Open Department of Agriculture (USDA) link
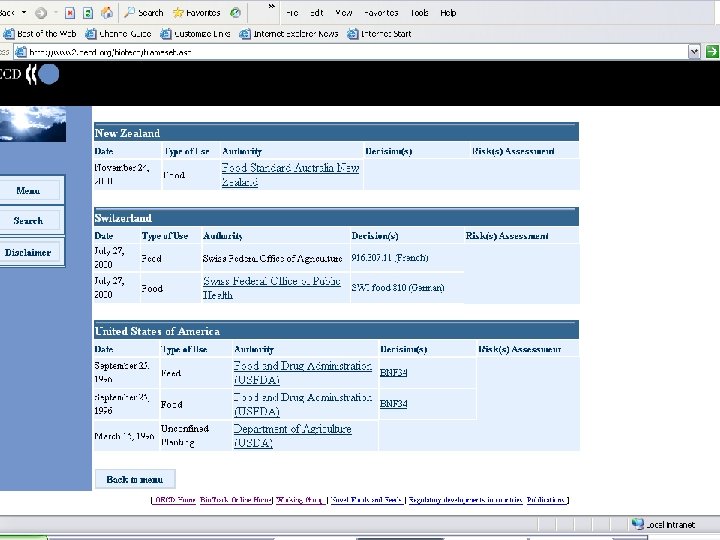720x540 pixels. click(292, 435)
